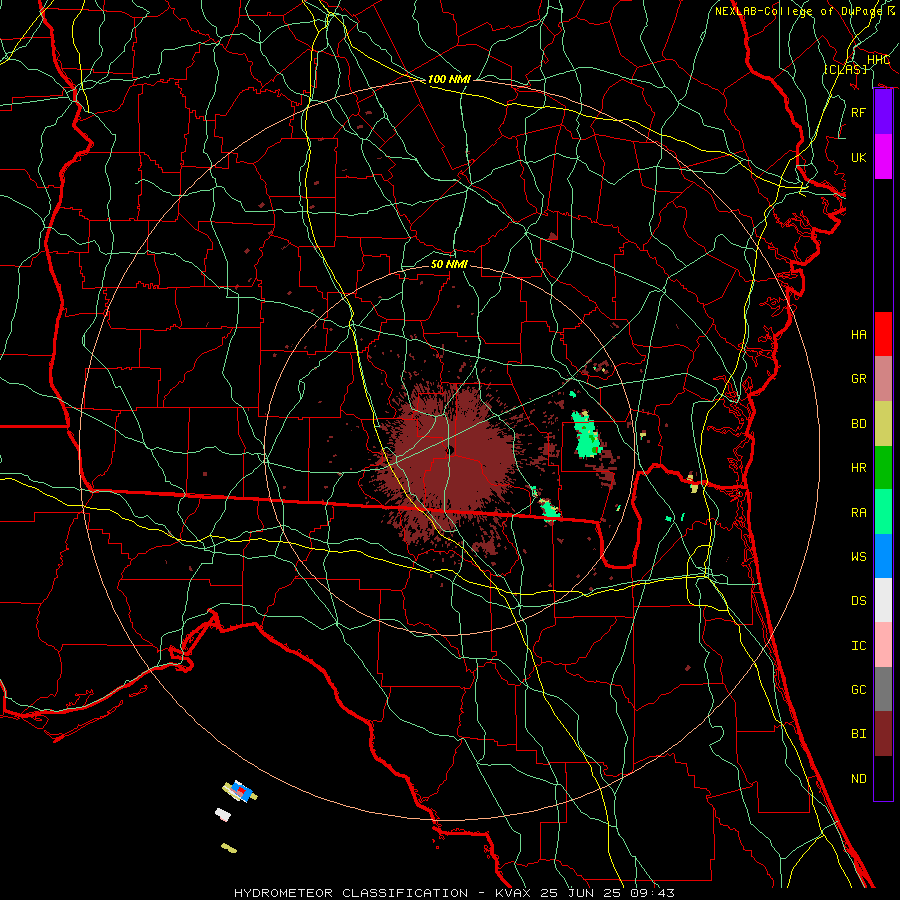The width and height of the screenshot is (900, 900).
Task: Click the yellow echo patch below the white one
Action: 229,848
